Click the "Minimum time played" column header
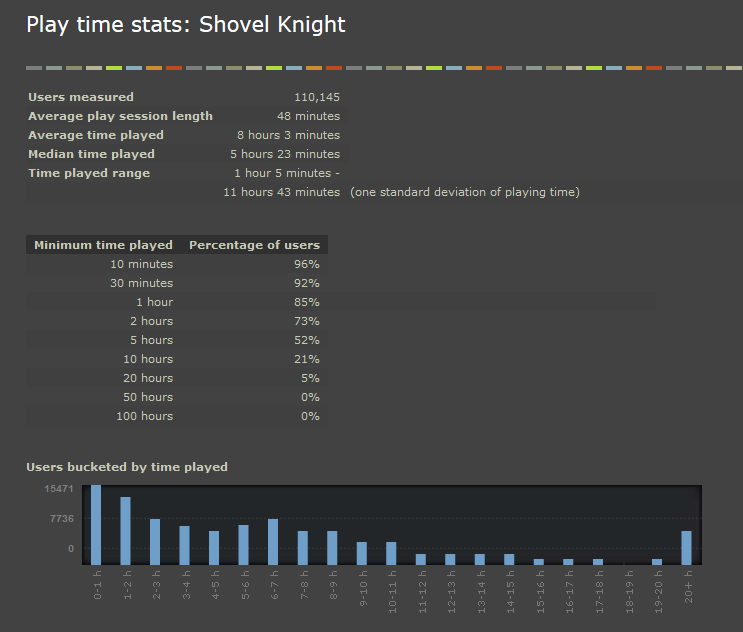This screenshot has height=632, width=743. (x=103, y=245)
